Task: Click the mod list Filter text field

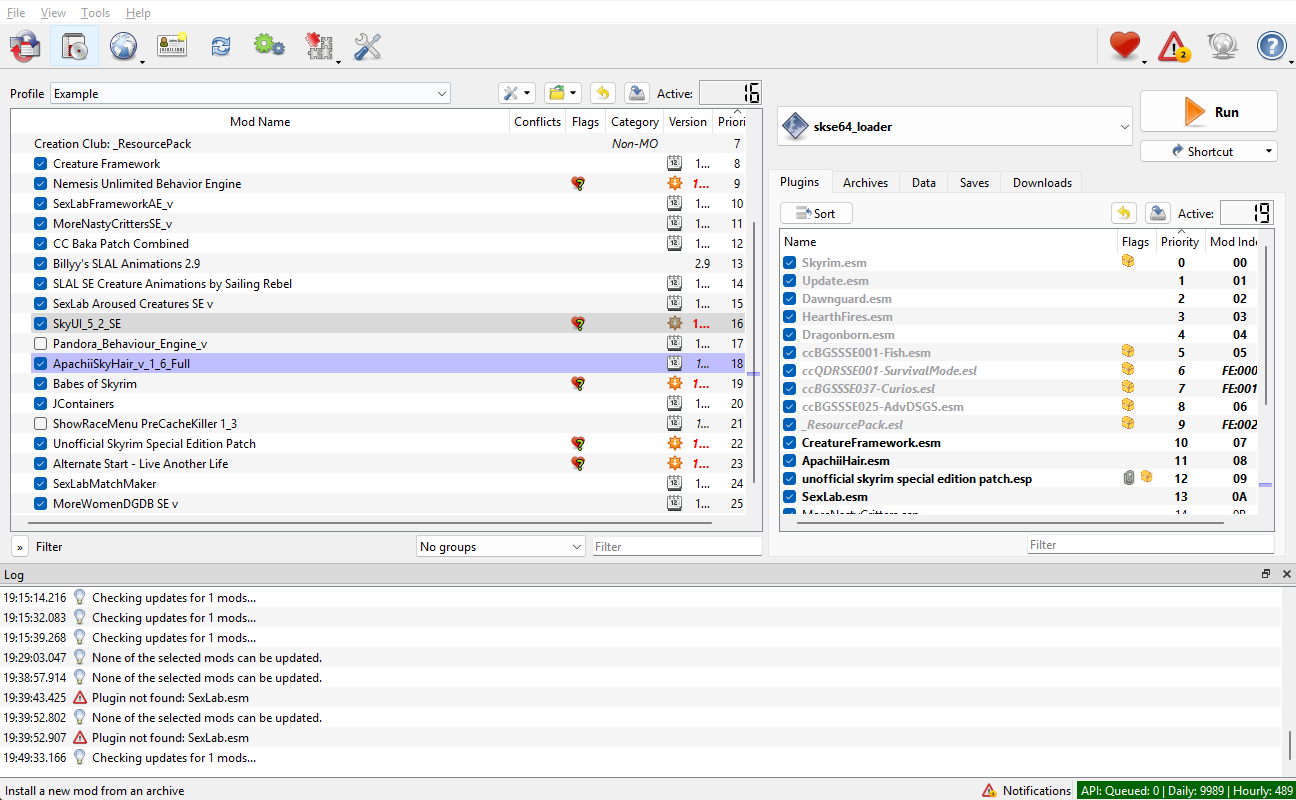Action: pos(676,547)
